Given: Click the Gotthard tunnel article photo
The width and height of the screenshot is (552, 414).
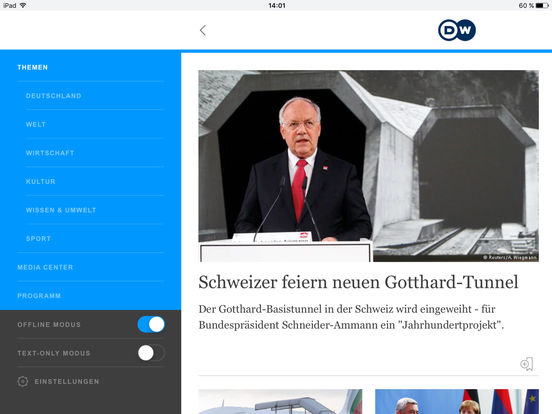Looking at the screenshot, I should [368, 166].
